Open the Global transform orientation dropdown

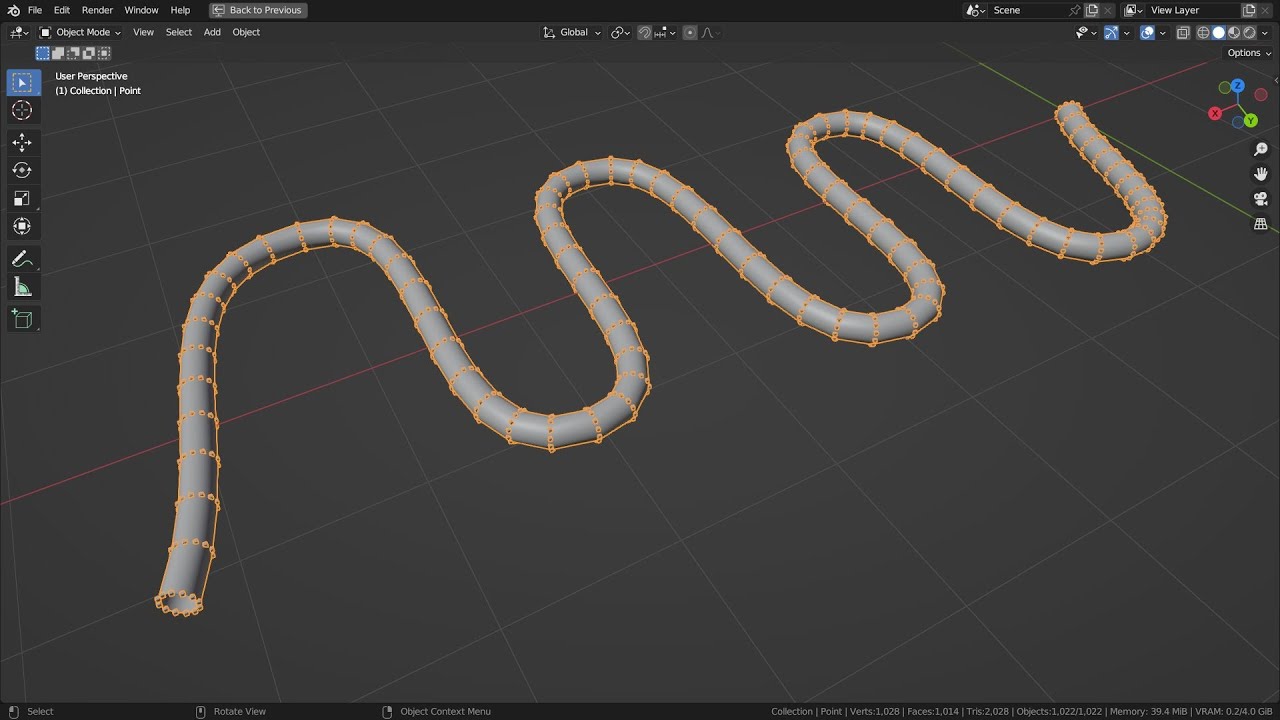(572, 32)
